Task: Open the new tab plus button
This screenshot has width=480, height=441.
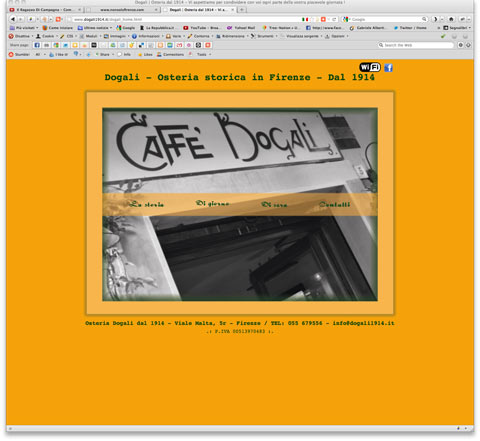Action: (x=242, y=10)
